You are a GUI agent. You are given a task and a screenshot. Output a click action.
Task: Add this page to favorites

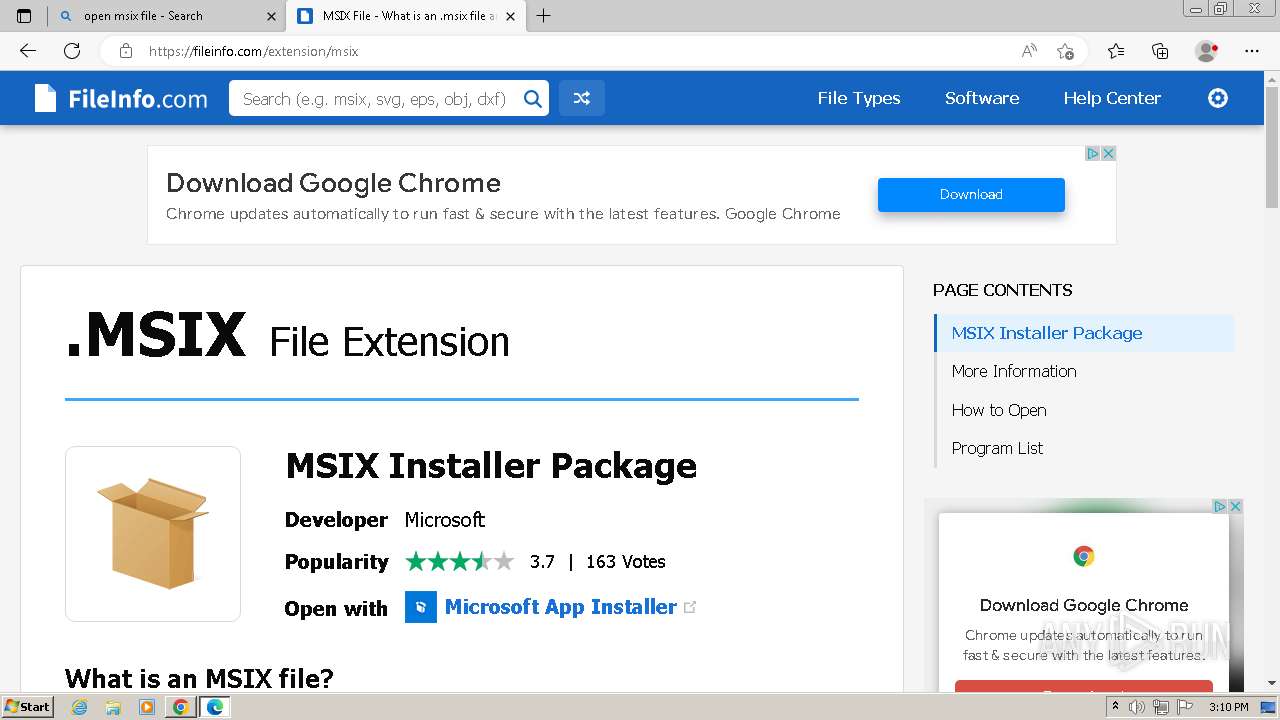pos(1066,51)
